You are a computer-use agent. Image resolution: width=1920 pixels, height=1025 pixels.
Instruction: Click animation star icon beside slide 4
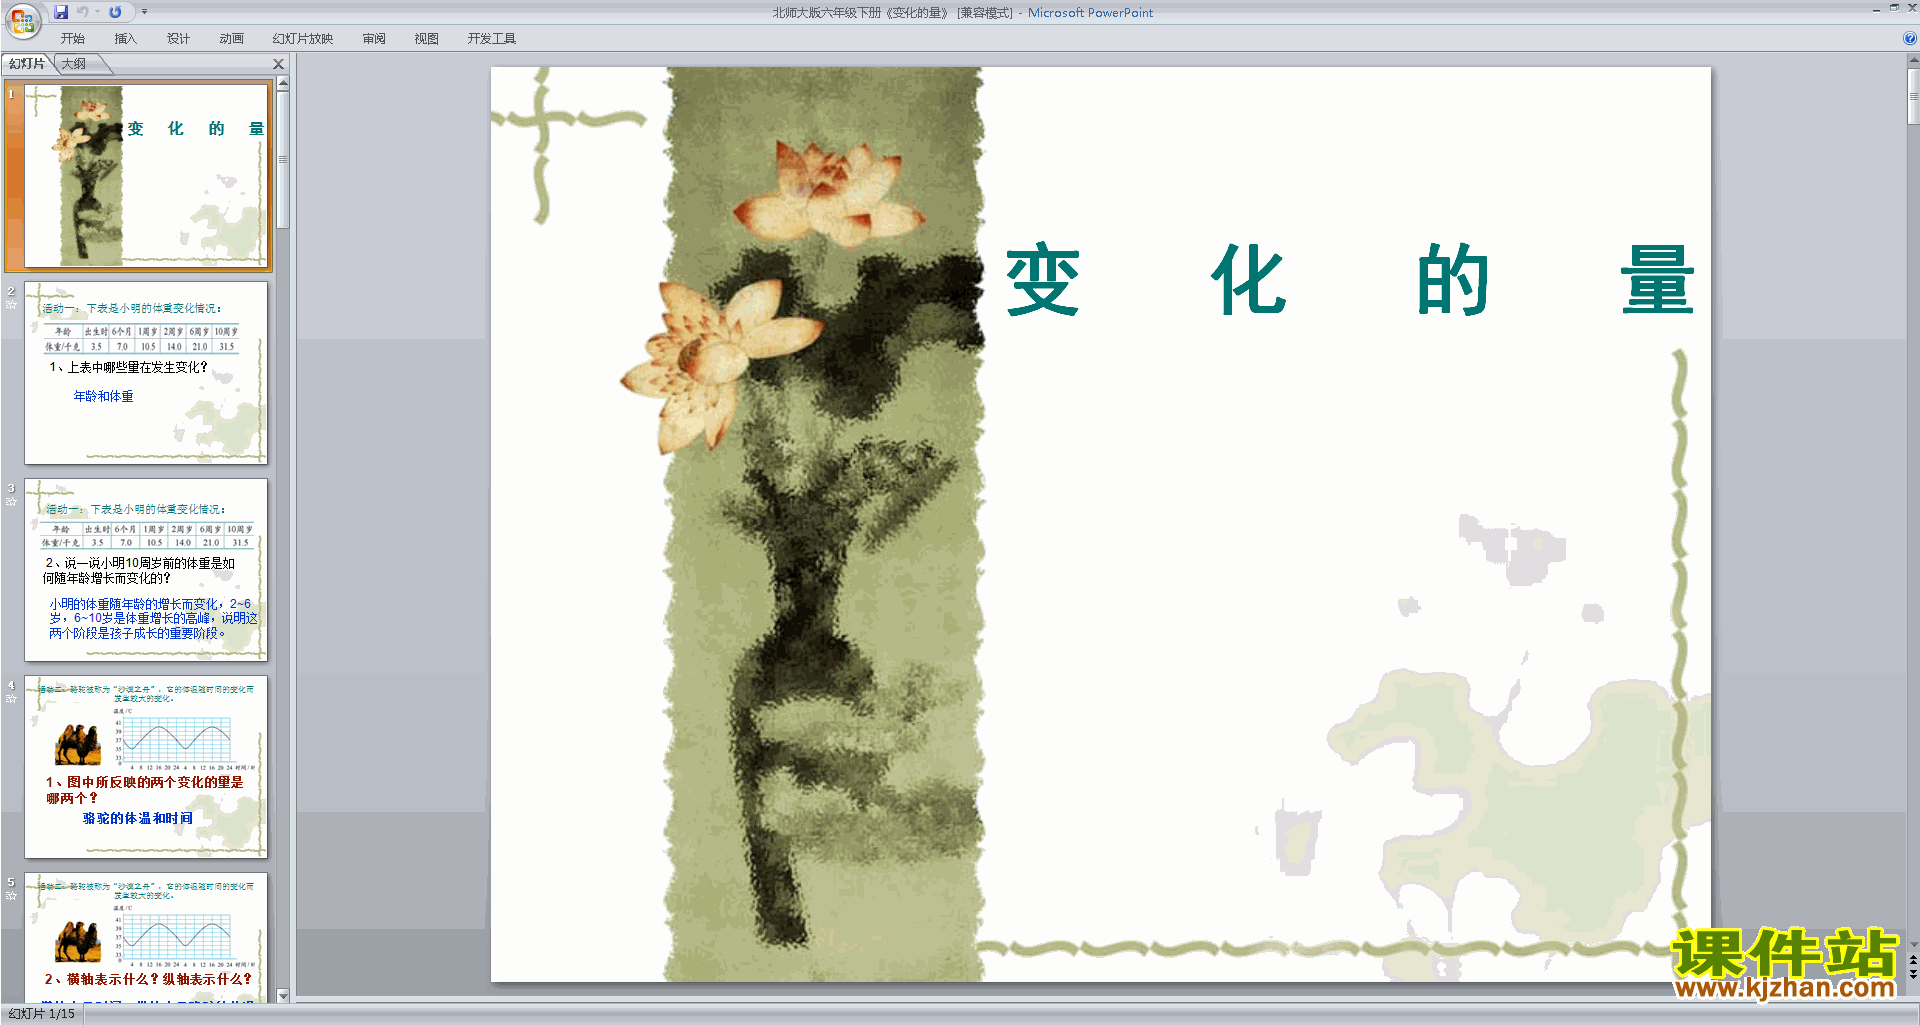11,699
